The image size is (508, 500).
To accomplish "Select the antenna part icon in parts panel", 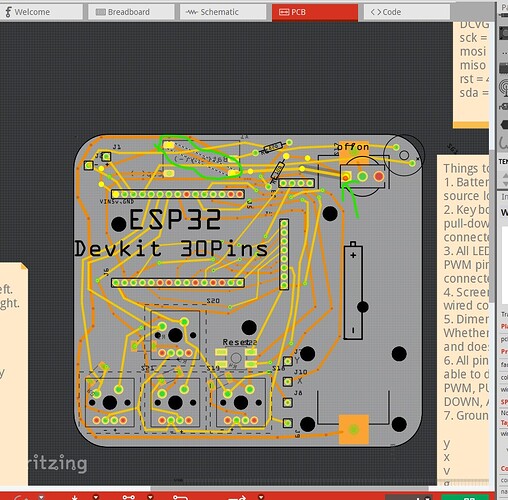I will pos(503,87).
